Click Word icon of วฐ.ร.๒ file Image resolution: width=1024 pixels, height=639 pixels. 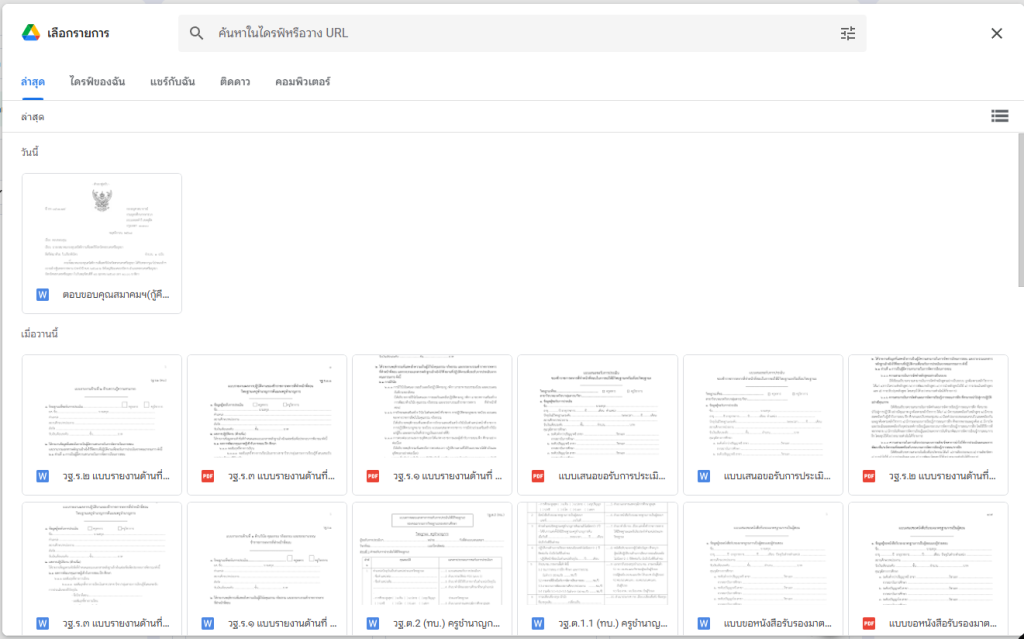[42, 476]
